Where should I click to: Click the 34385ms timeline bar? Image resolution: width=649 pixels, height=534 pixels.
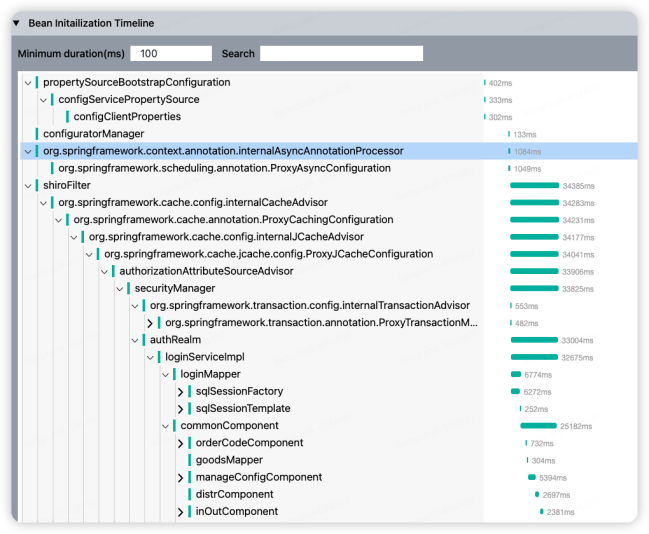534,185
